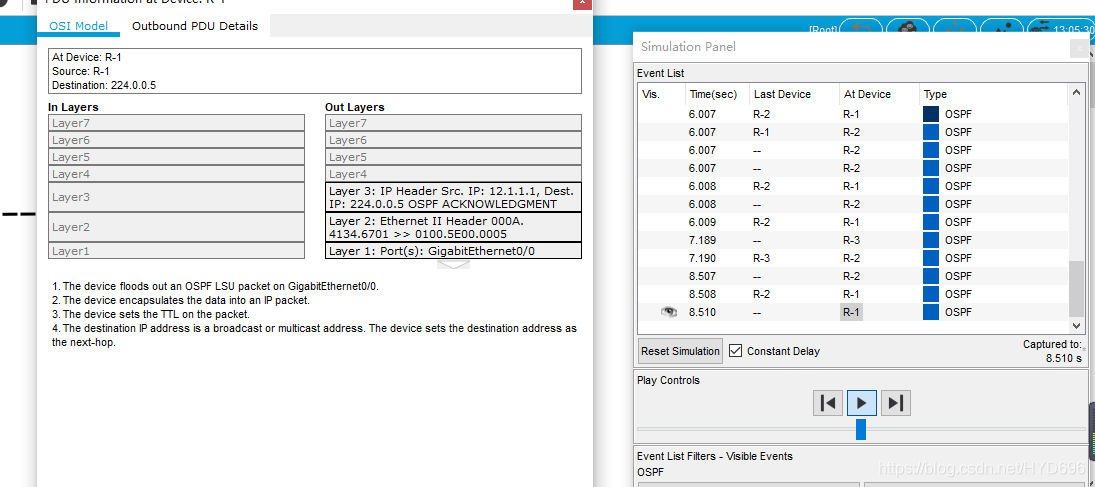Click the Destination: 224.0.0.5 text
The width and height of the screenshot is (1095, 487).
click(x=104, y=85)
